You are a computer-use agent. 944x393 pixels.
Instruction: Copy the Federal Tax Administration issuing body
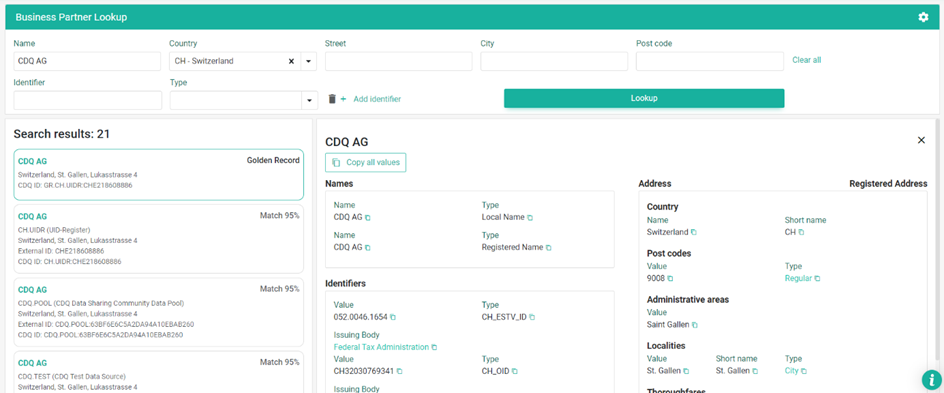click(434, 347)
